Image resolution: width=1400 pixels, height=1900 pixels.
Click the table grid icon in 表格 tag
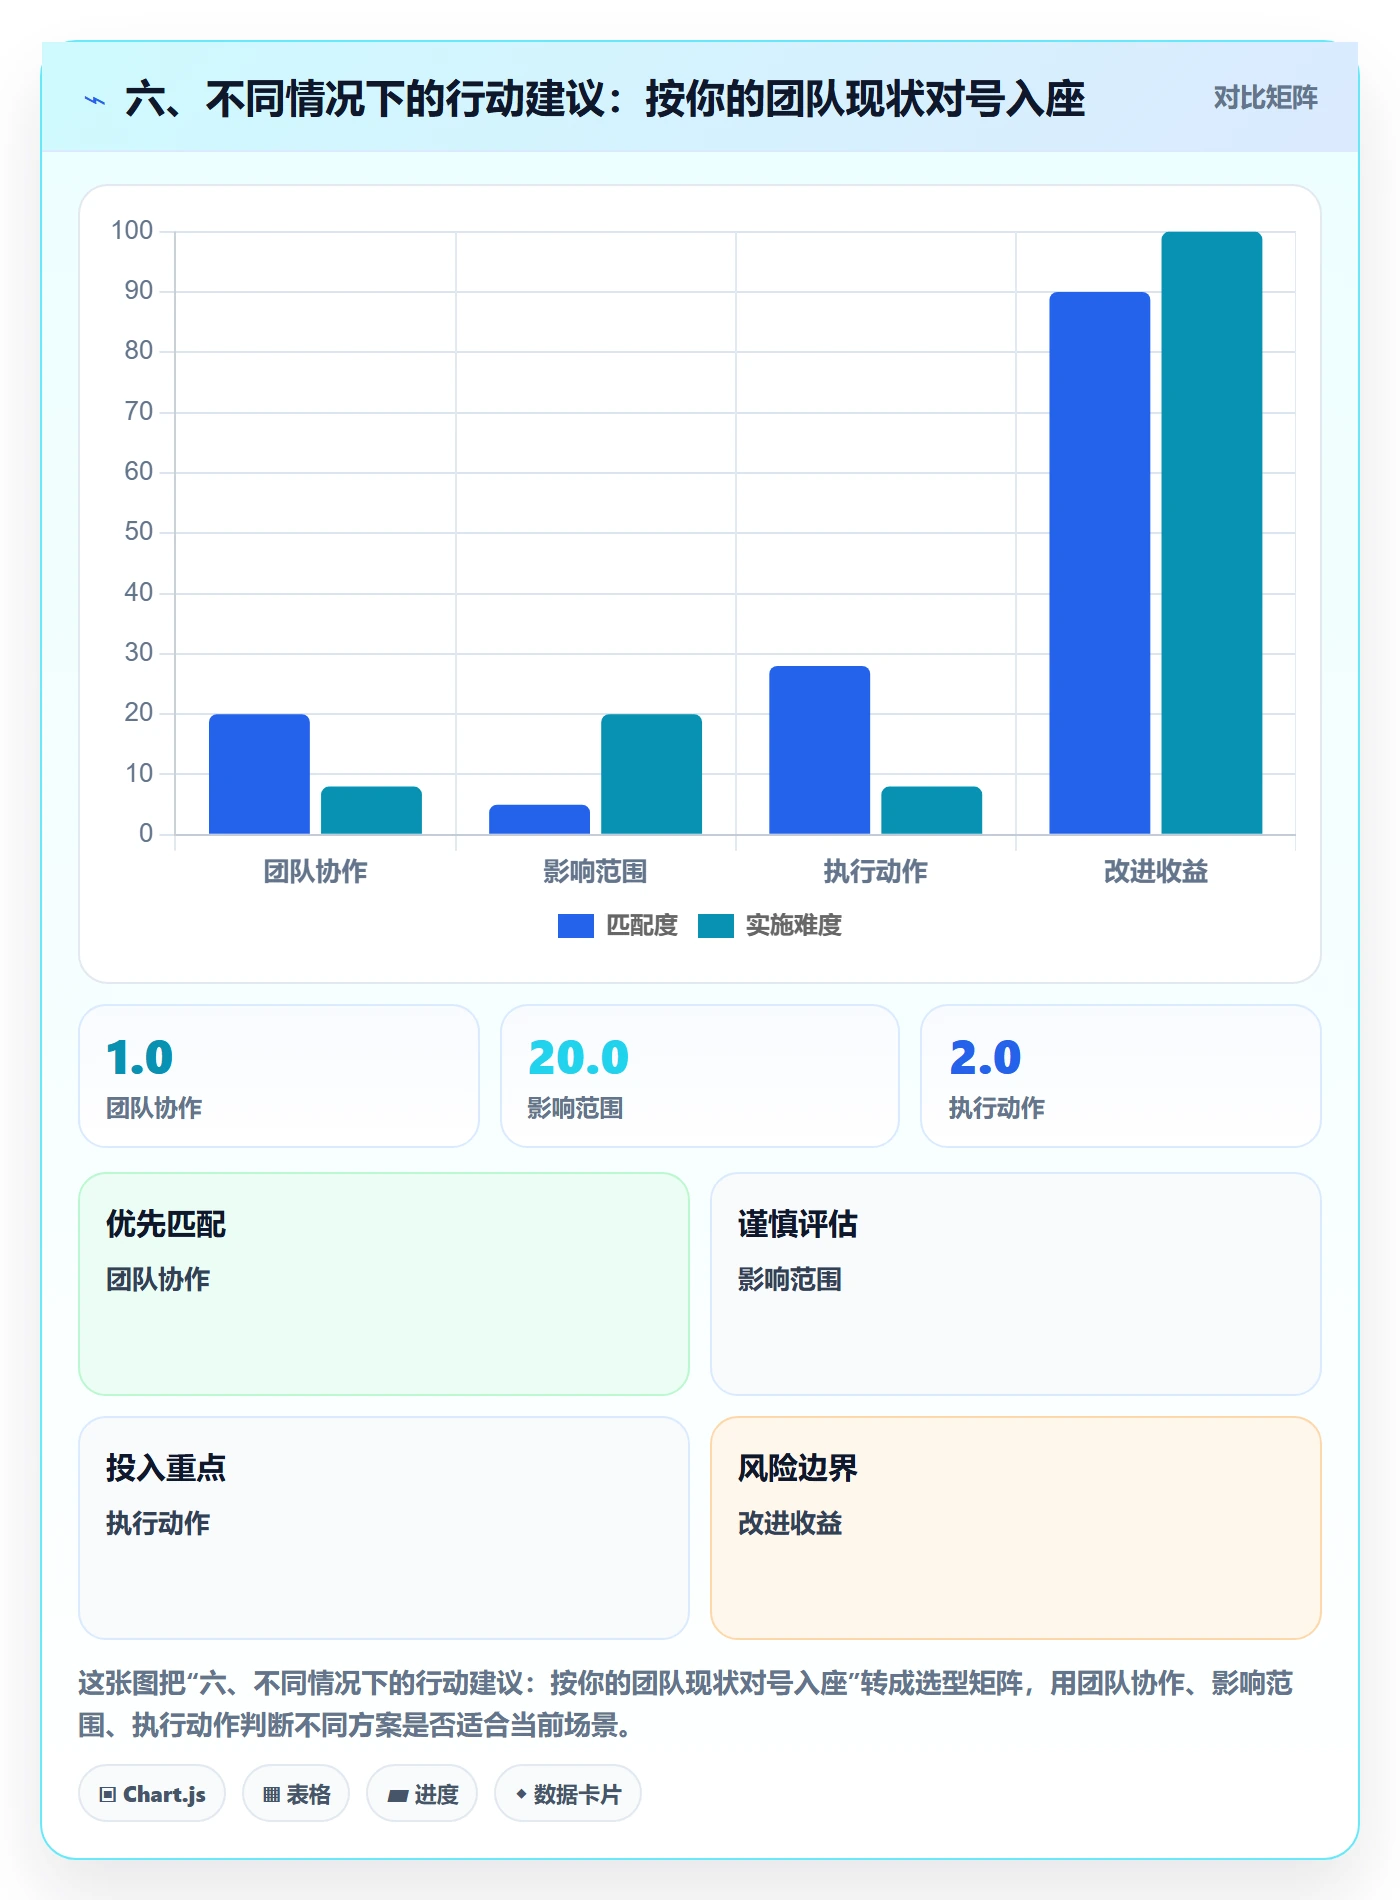pos(271,1795)
